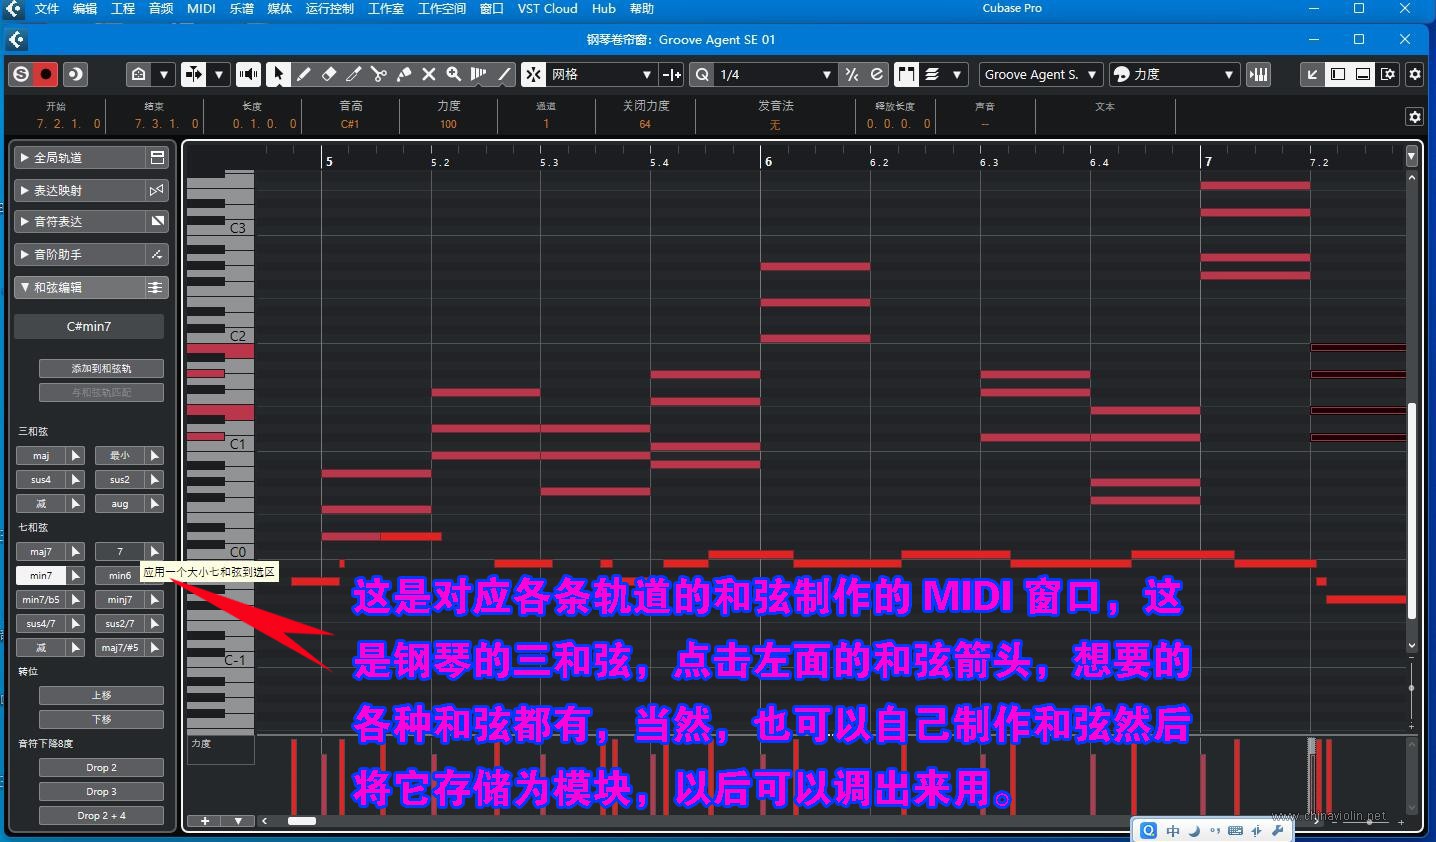Open info line setup gear icon
Viewport: 1436px width, 842px height.
tap(1414, 117)
